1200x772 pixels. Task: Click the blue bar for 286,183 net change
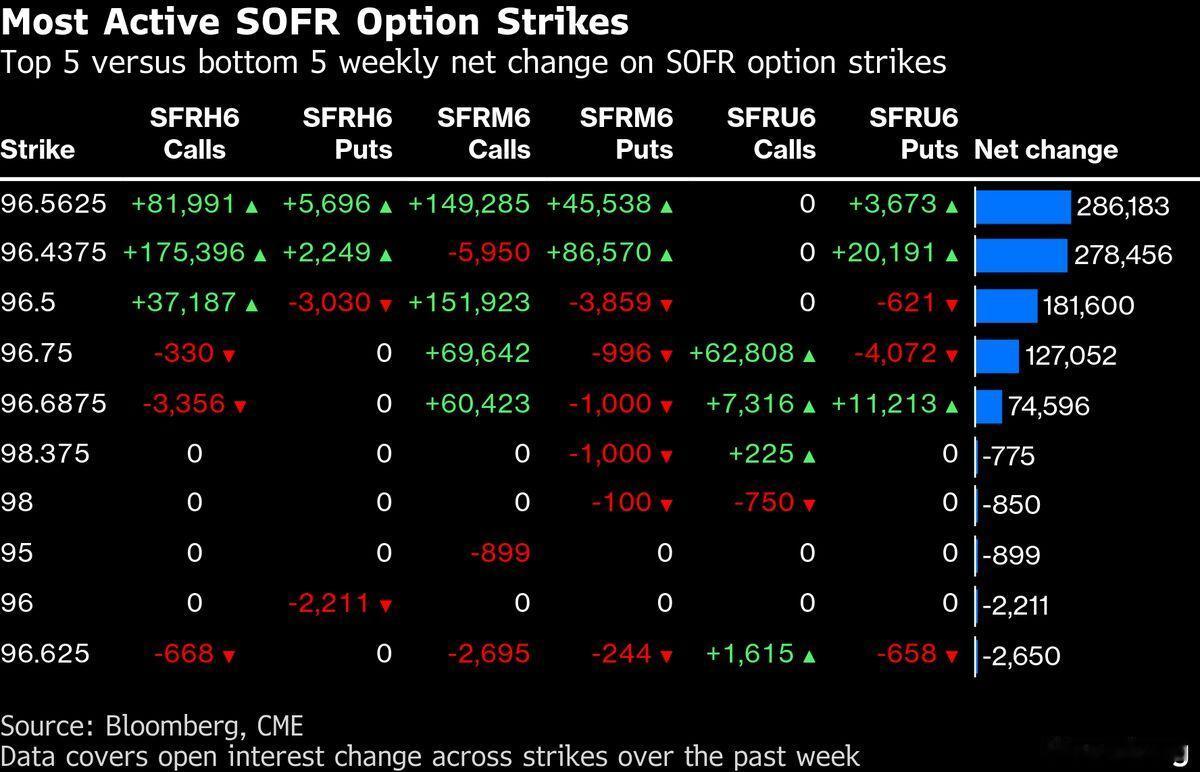click(x=1022, y=207)
